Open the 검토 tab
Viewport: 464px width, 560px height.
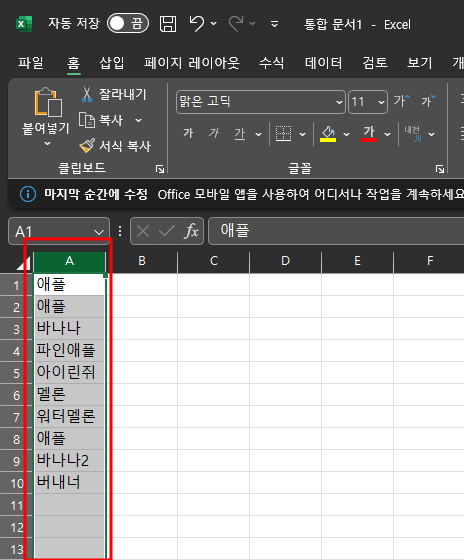(x=375, y=63)
